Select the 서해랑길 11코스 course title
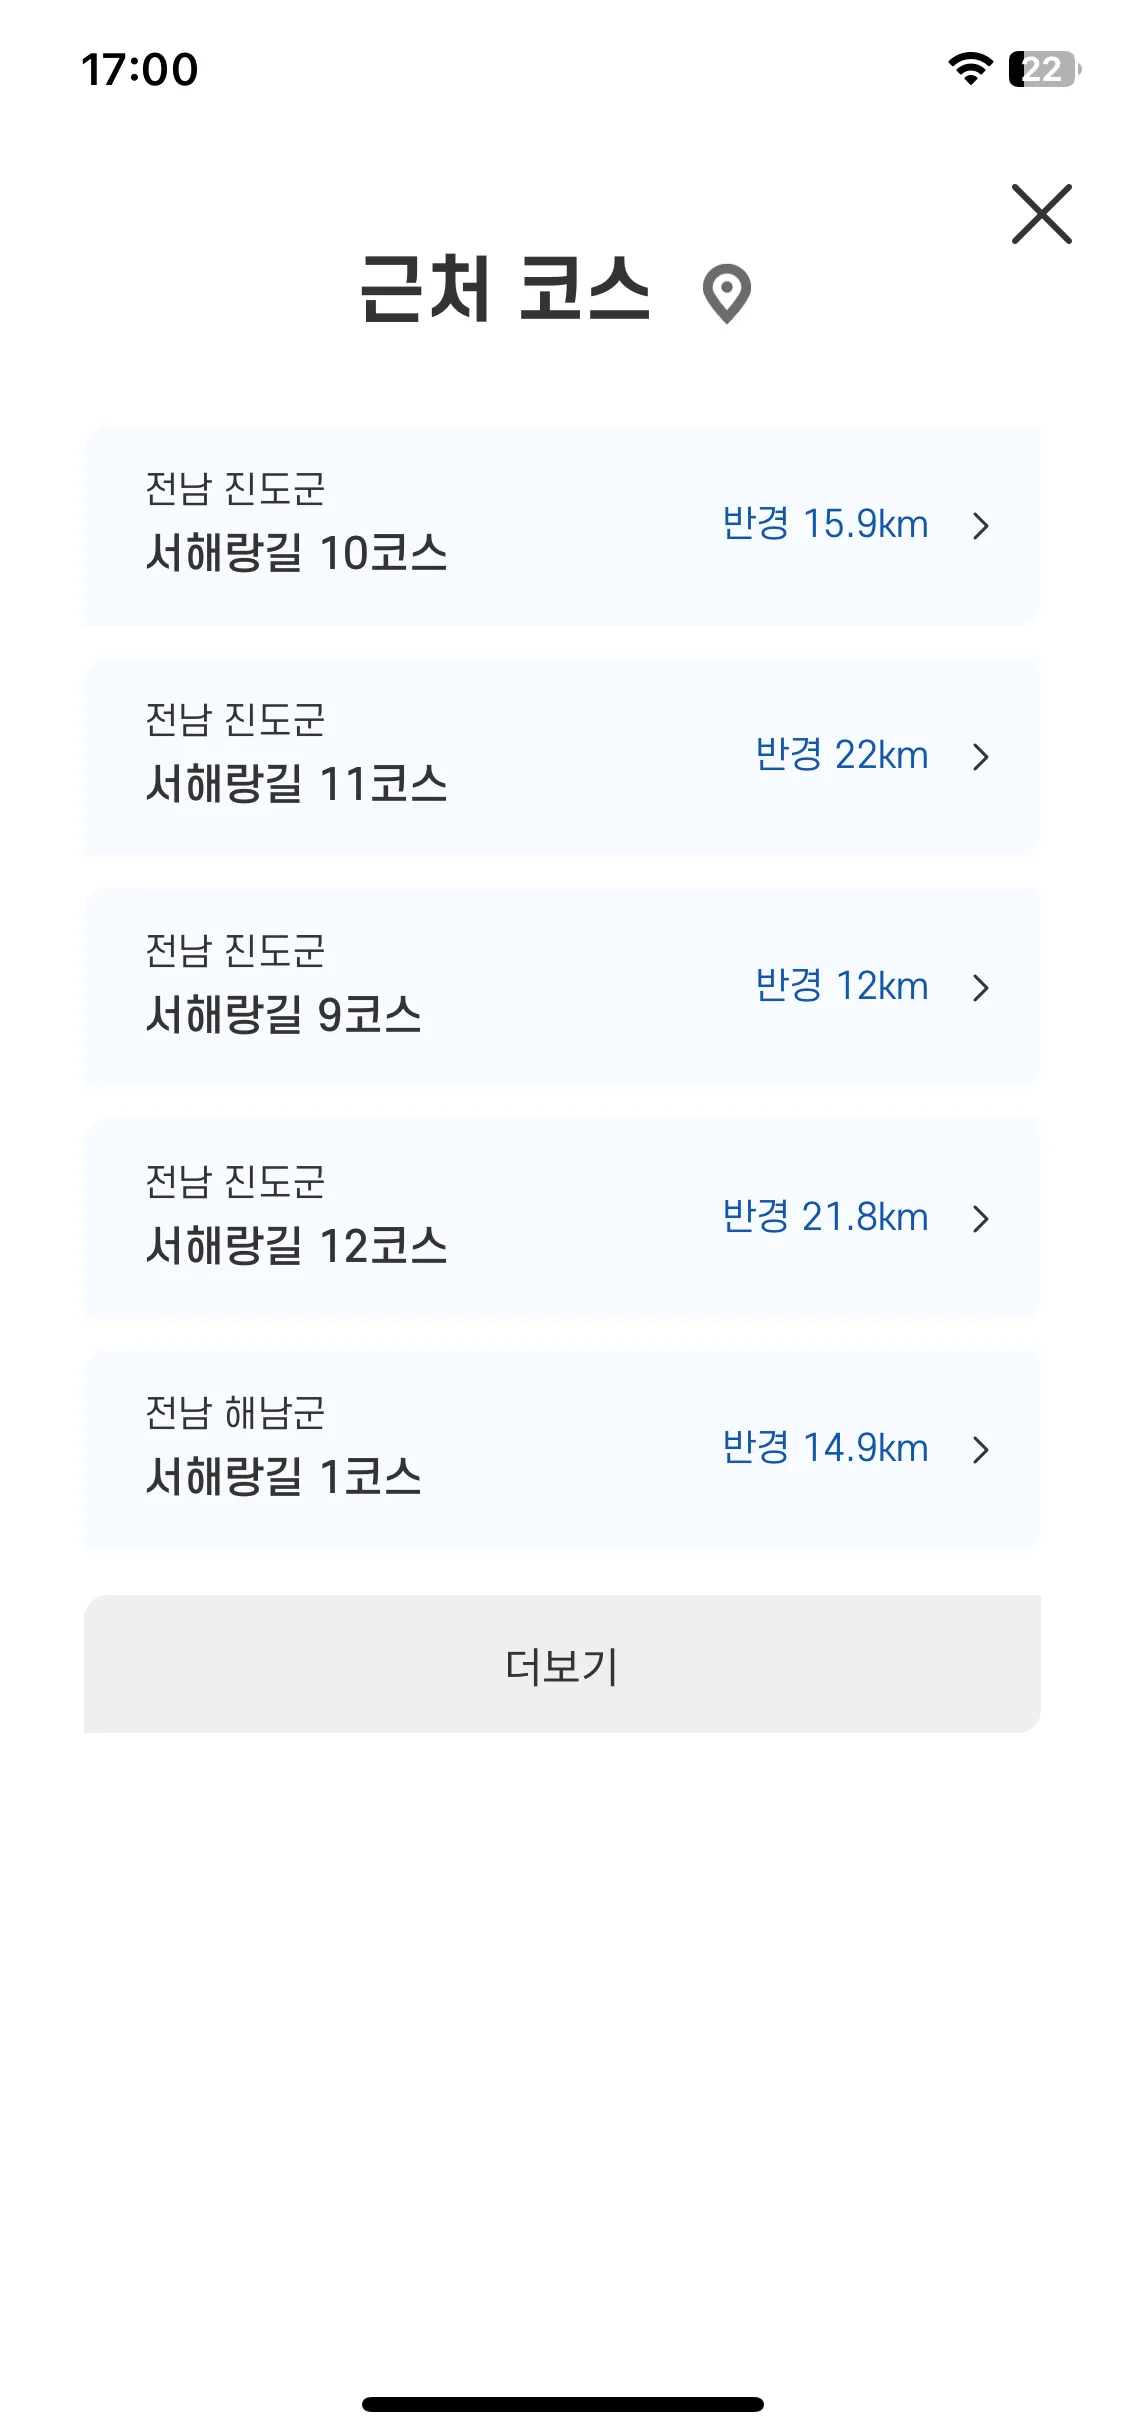Viewport: 1125px width, 2436px height. [296, 784]
